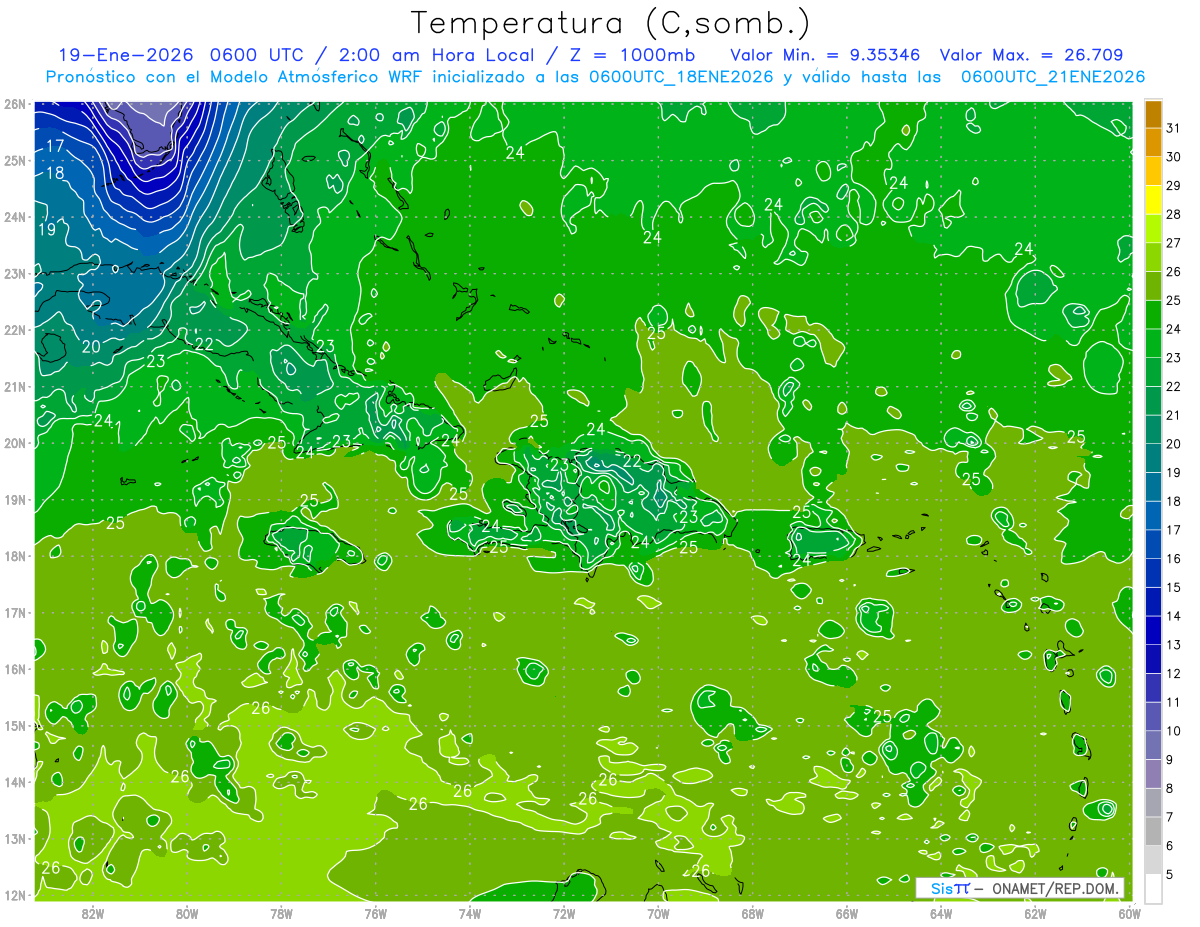Click the 72W longitude axis label
1200x927 pixels.
click(564, 913)
